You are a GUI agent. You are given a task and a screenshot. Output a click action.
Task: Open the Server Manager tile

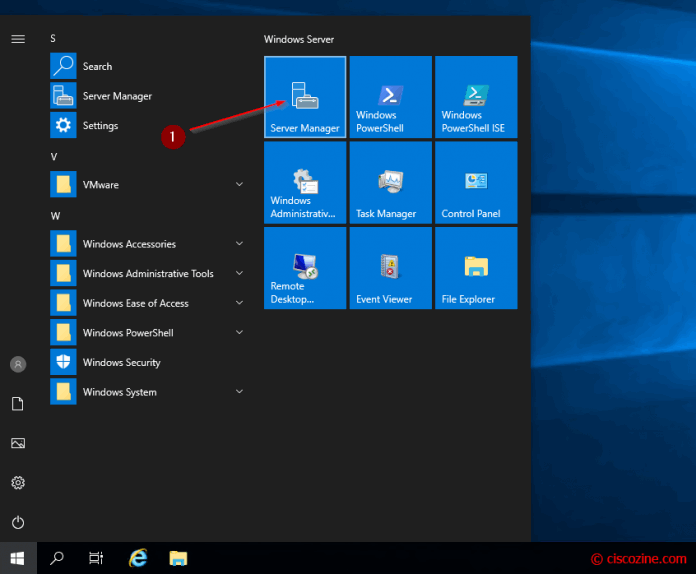(x=305, y=97)
